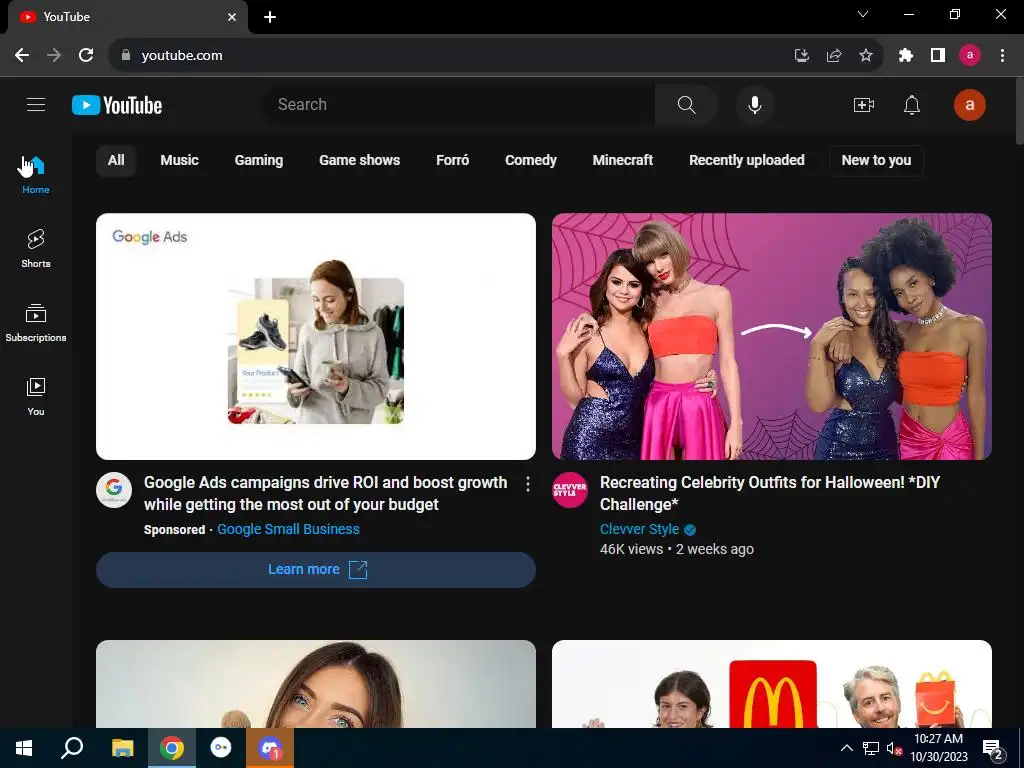1024x768 pixels.
Task: Open a new browser tab
Action: [x=270, y=17]
